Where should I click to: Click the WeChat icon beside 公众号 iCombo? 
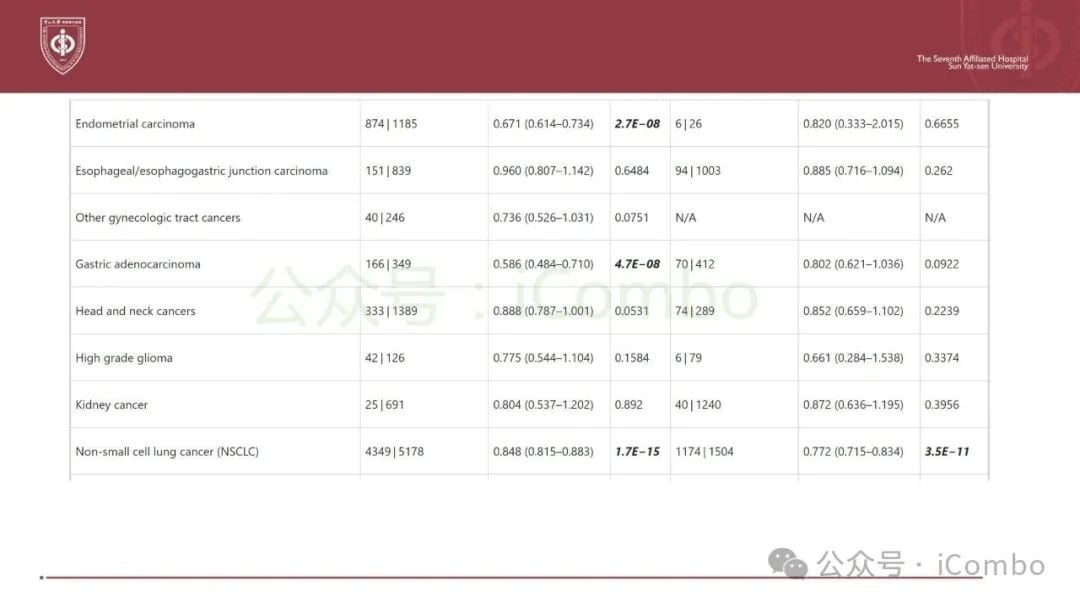tap(795, 564)
